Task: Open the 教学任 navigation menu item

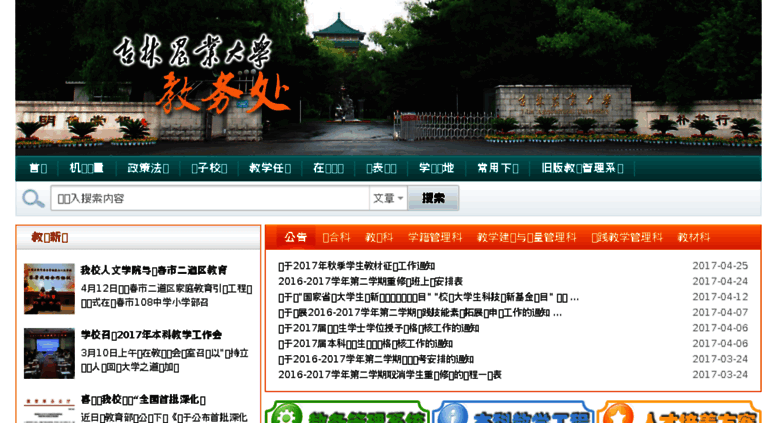Action: click(x=270, y=168)
